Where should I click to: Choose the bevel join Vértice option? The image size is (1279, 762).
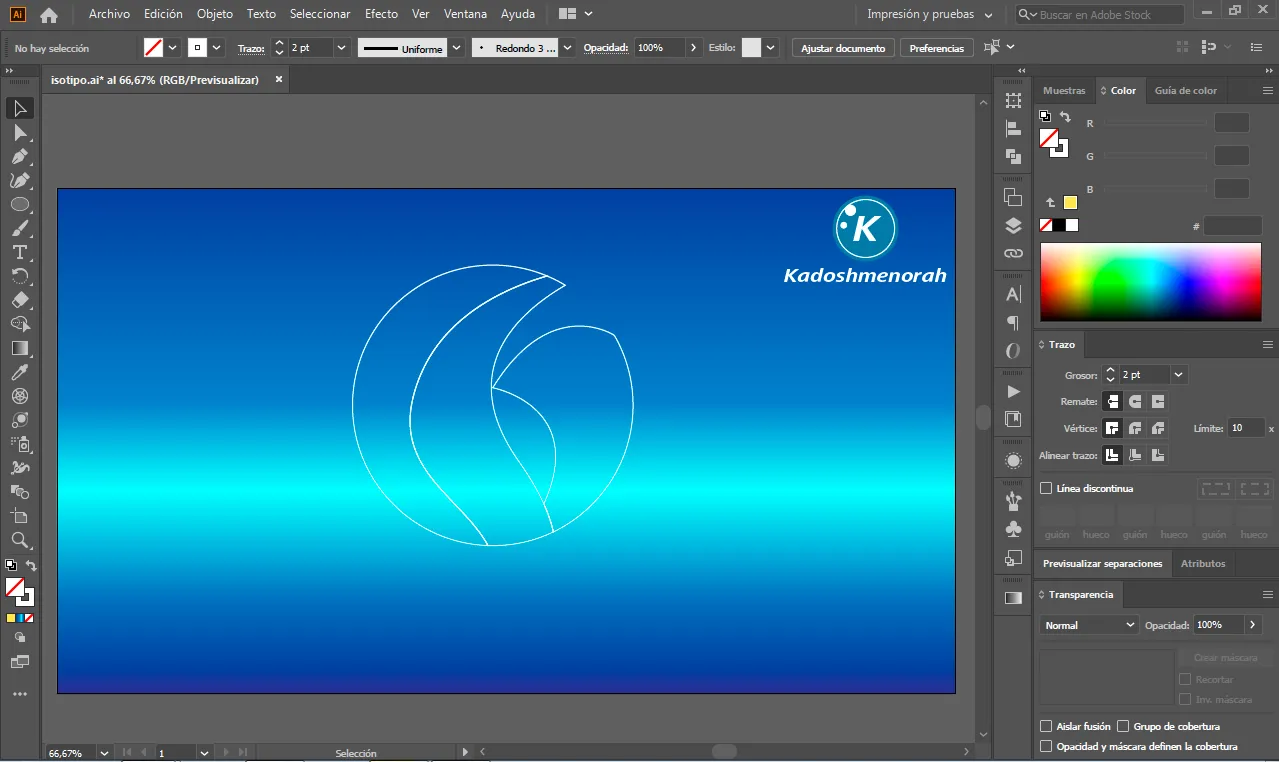click(x=1158, y=428)
